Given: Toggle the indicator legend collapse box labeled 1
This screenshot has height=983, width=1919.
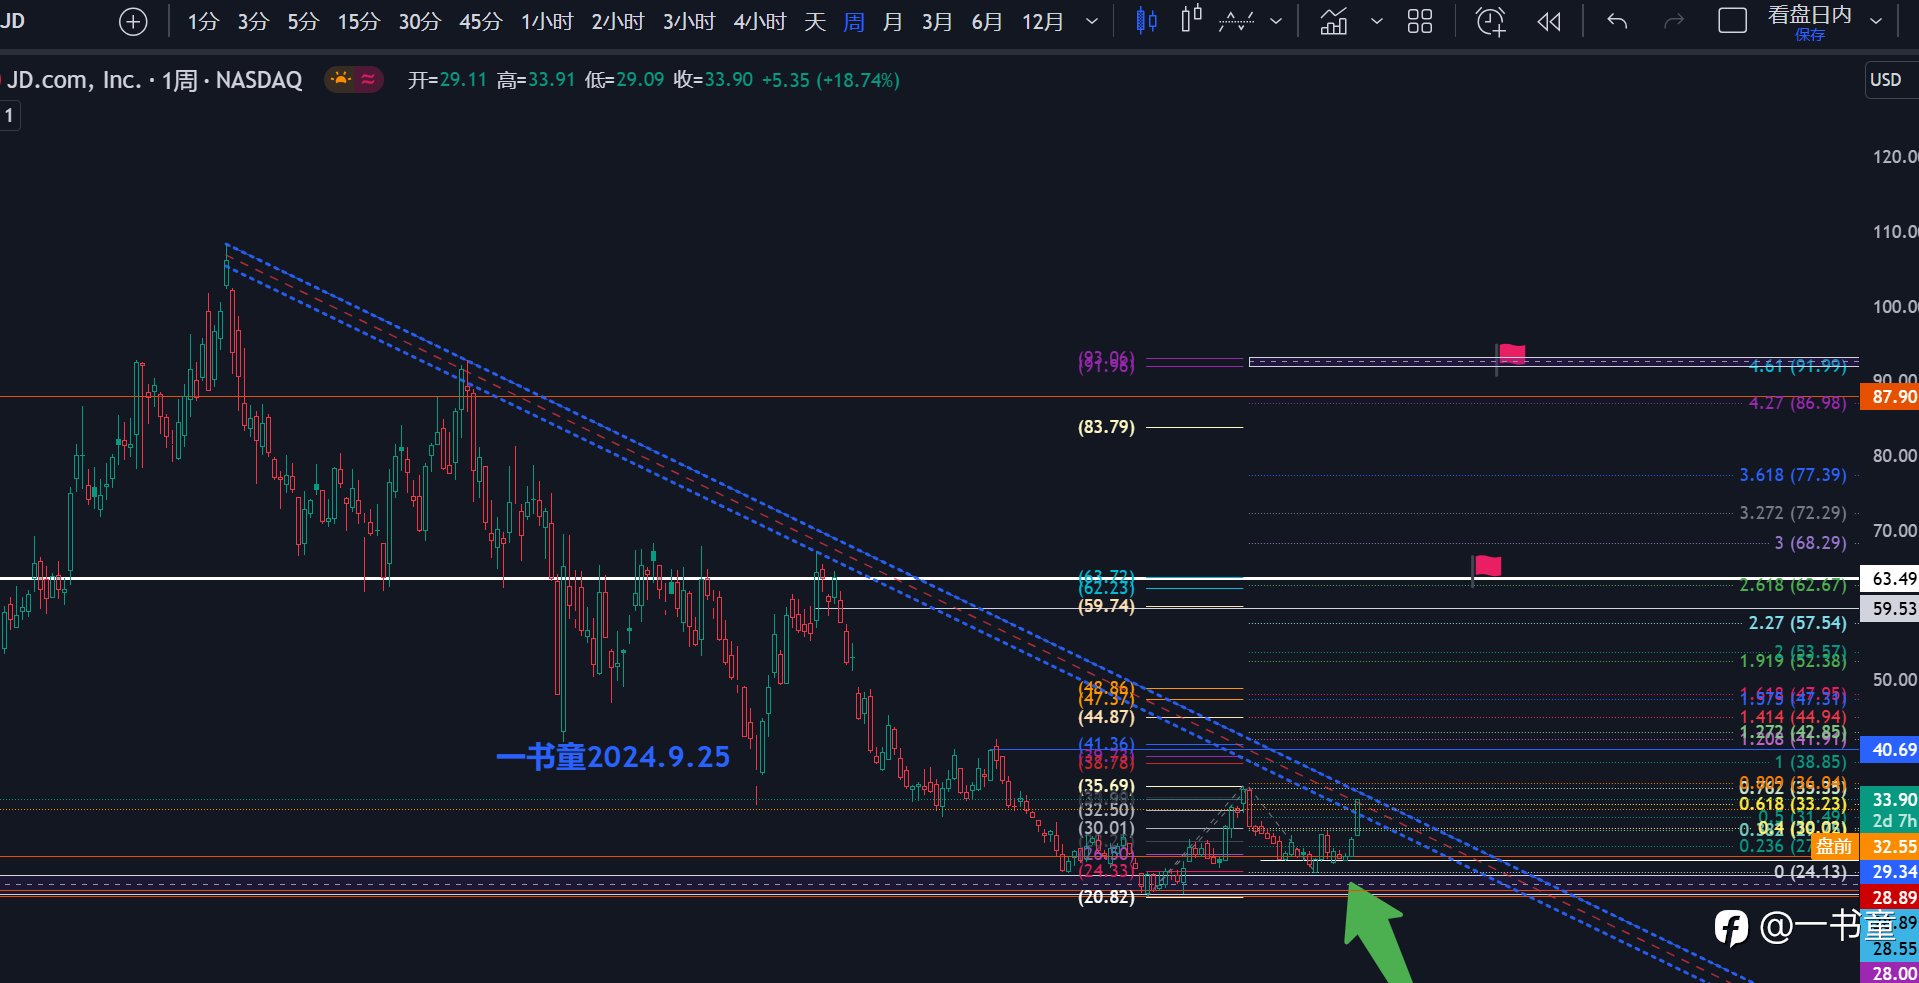Looking at the screenshot, I should [x=9, y=115].
